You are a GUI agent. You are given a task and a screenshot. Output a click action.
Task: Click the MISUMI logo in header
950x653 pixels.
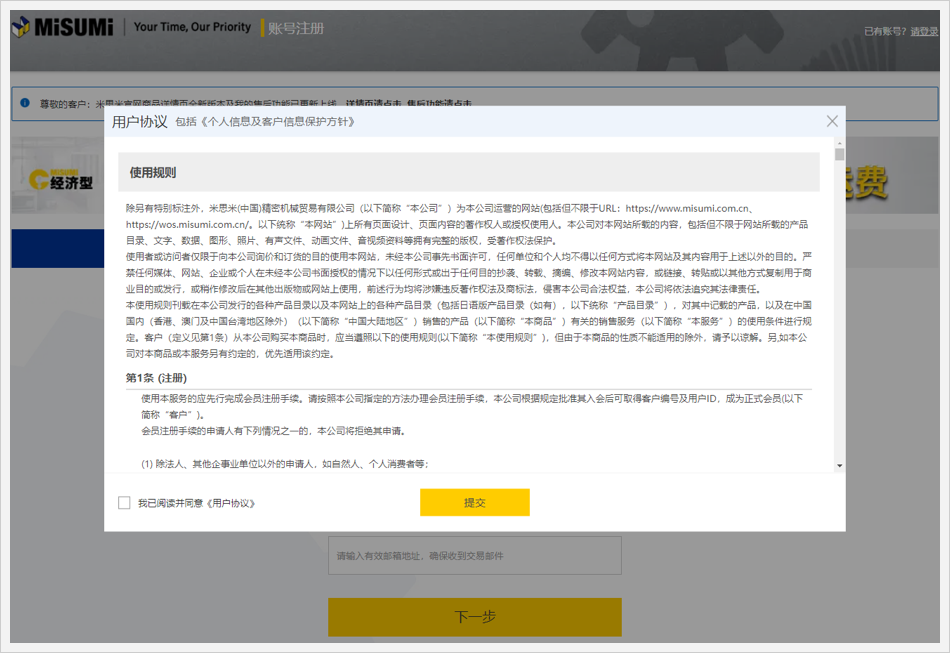point(62,28)
